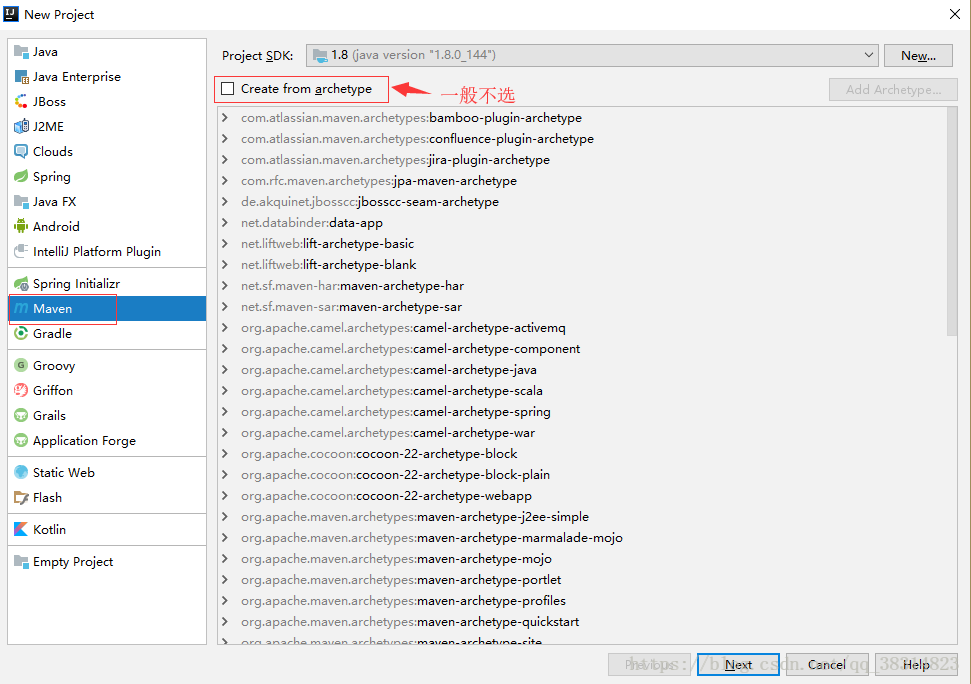The image size is (971, 684).
Task: Click the IntelliJ logo in title bar
Action: (11, 14)
